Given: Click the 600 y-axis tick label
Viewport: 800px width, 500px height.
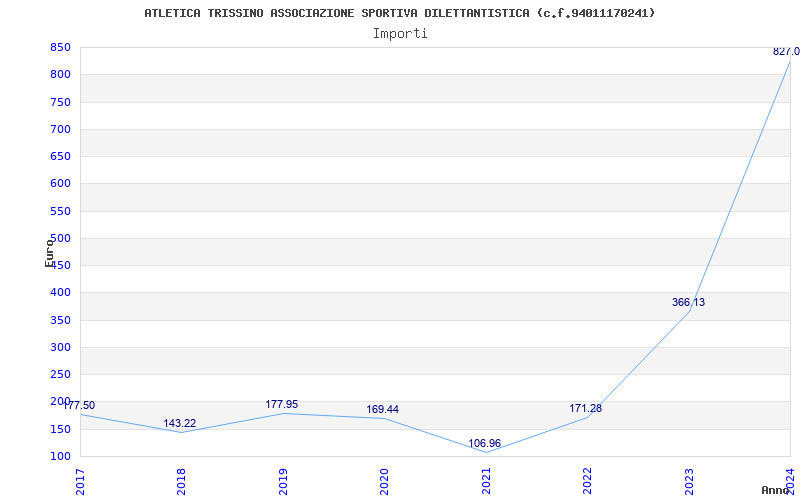Looking at the screenshot, I should point(60,184).
